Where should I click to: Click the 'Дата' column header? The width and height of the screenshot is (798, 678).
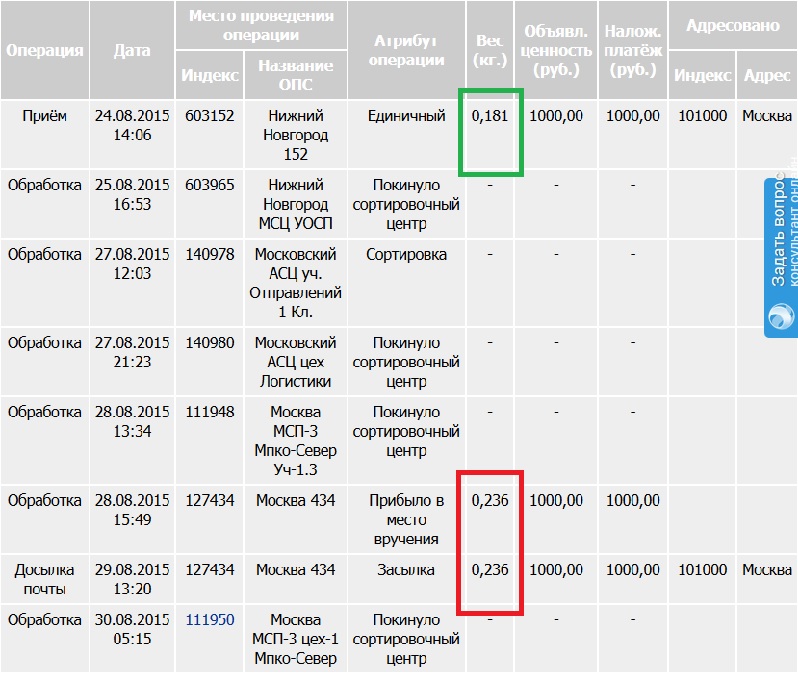point(132,50)
